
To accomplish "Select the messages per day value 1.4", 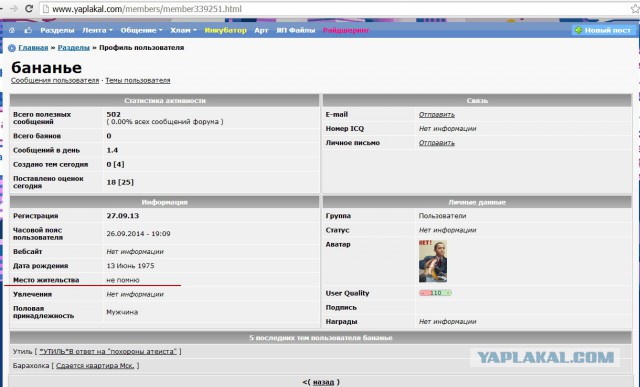I will click(x=112, y=150).
